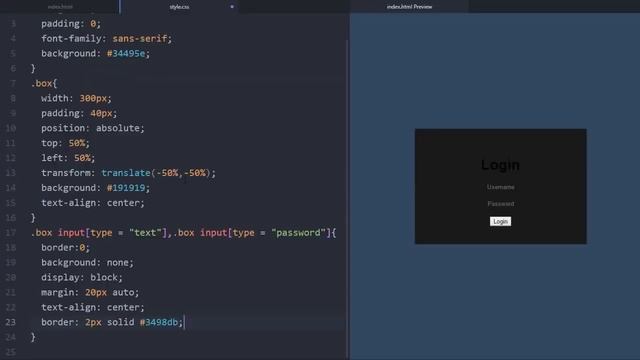Image resolution: width=640 pixels, height=360 pixels.
Task: Click sans-serif font-family value
Action: 140,38
